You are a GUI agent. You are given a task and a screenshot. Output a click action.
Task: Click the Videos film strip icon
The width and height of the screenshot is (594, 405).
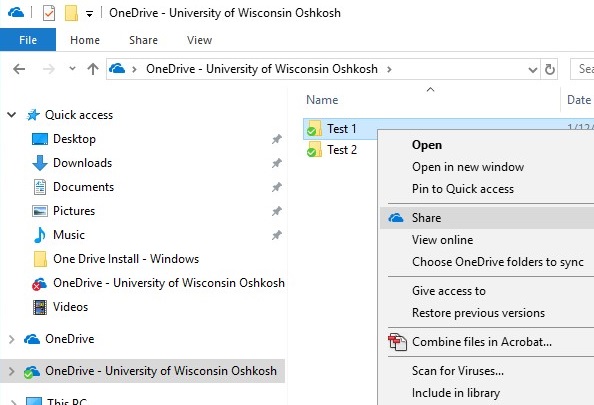coord(40,307)
